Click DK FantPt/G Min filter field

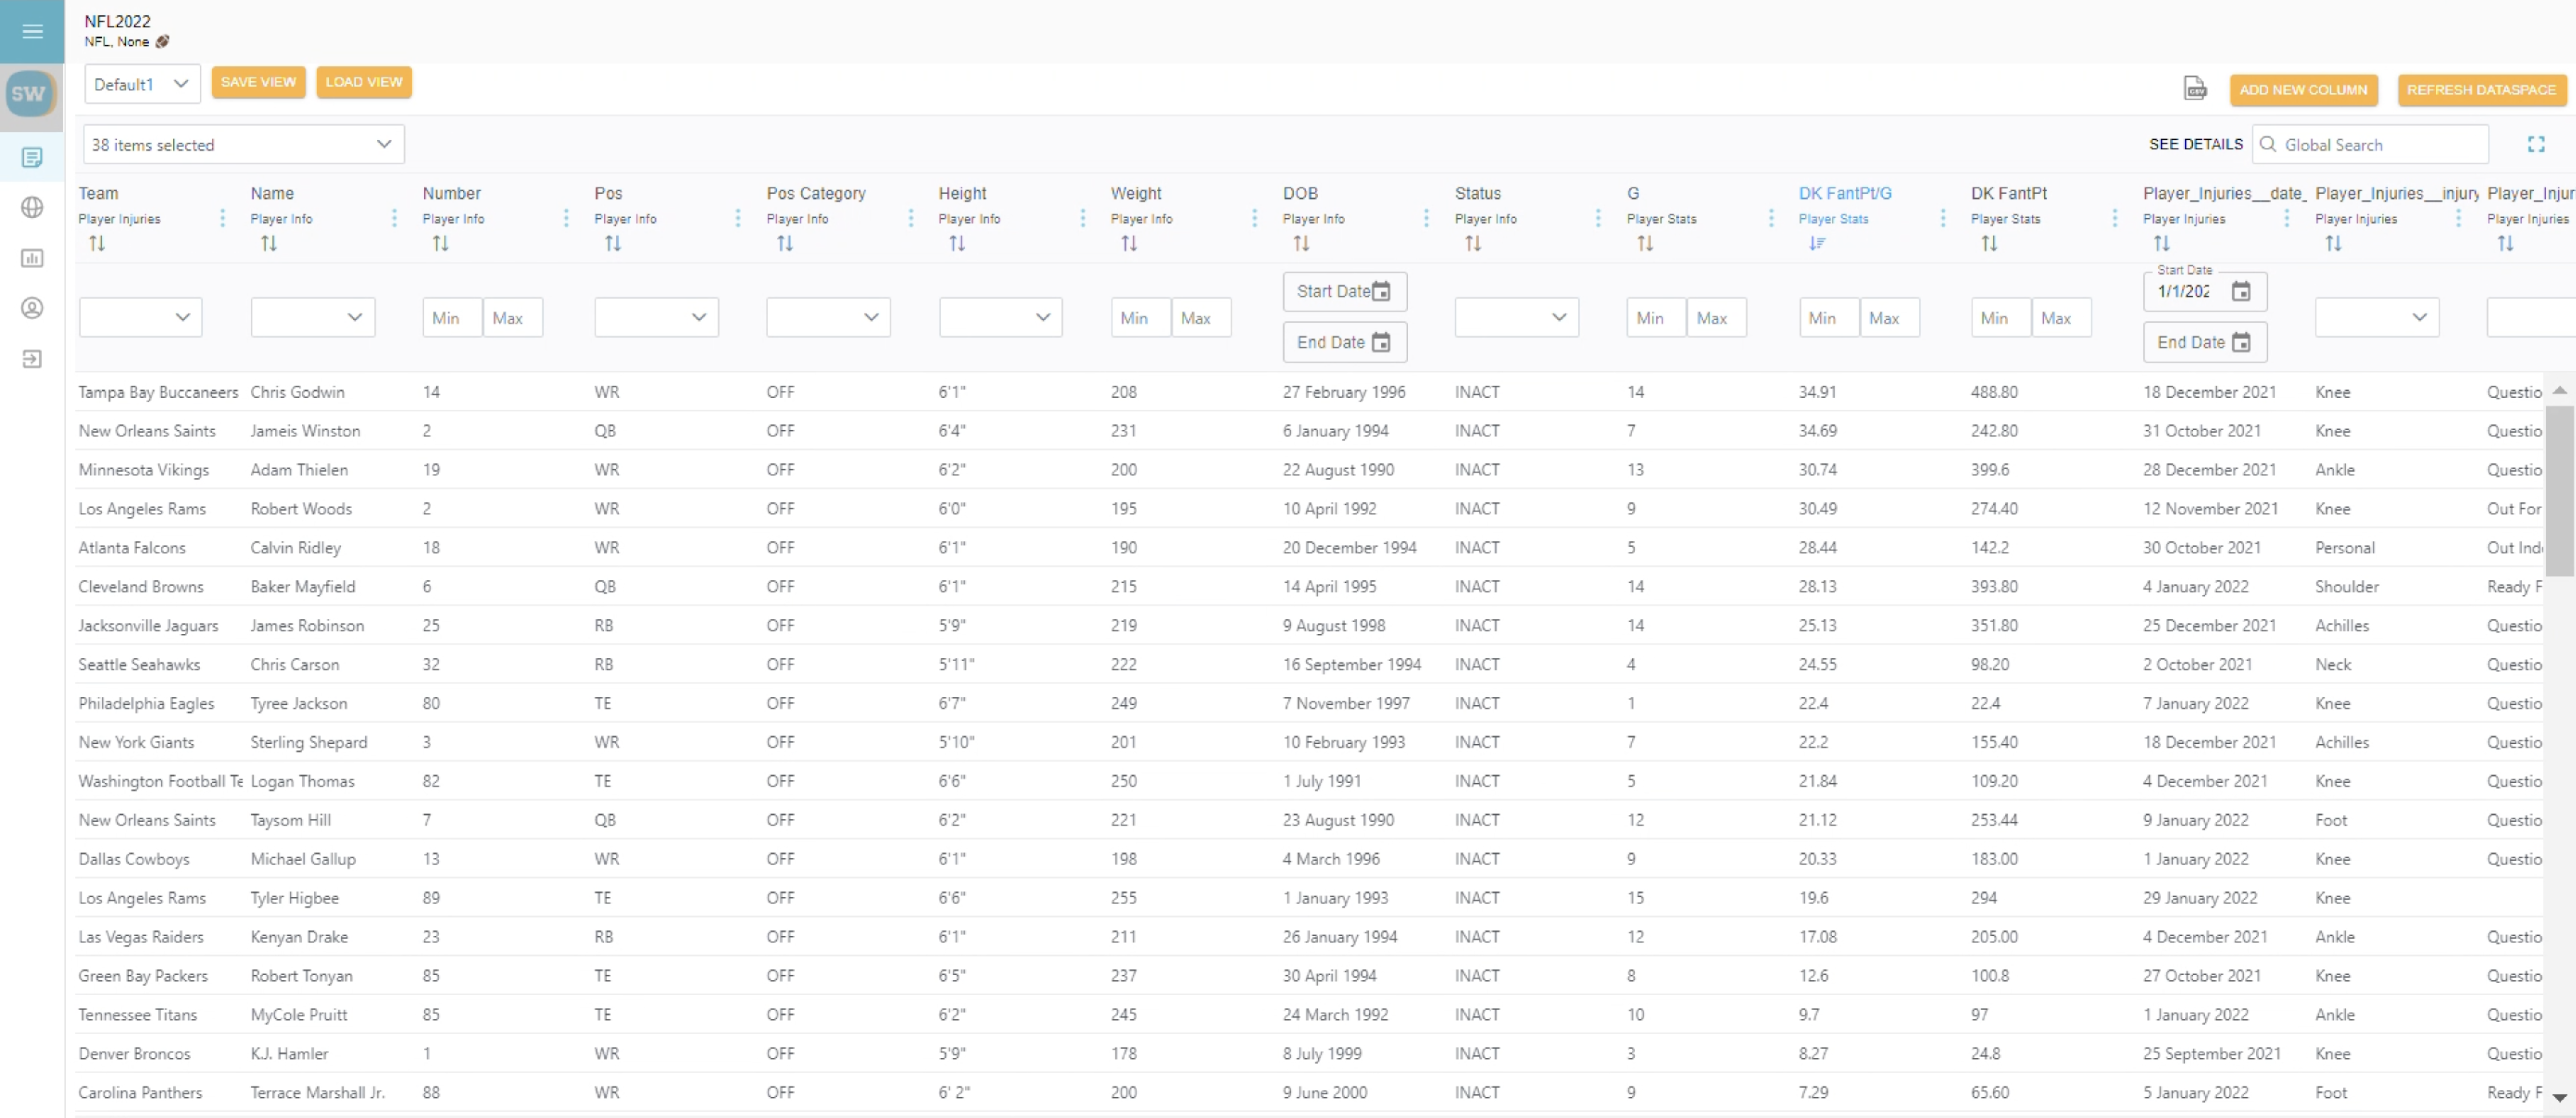(x=1829, y=318)
